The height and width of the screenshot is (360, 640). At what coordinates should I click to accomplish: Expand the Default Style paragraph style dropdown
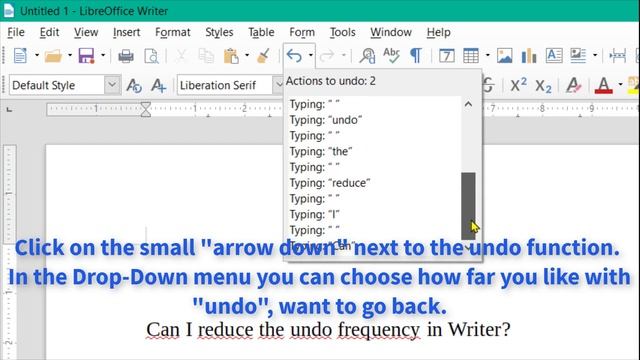pyautogui.click(x=112, y=85)
